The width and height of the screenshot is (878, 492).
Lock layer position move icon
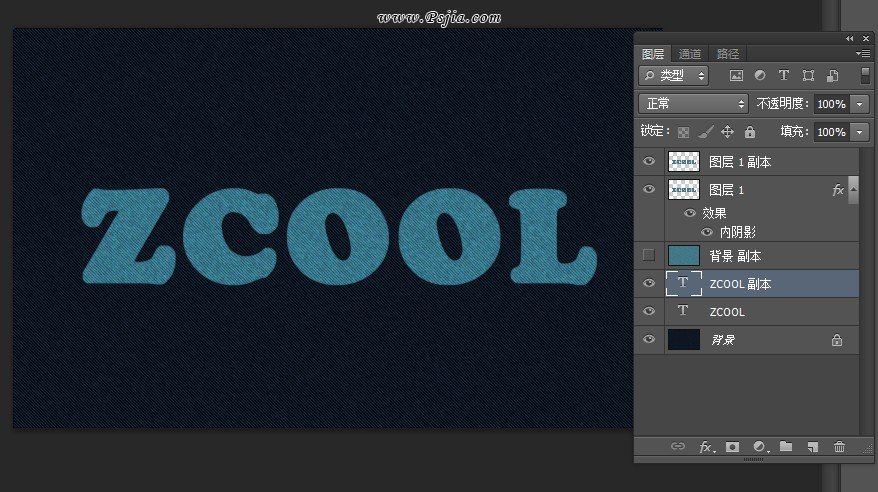pos(727,132)
